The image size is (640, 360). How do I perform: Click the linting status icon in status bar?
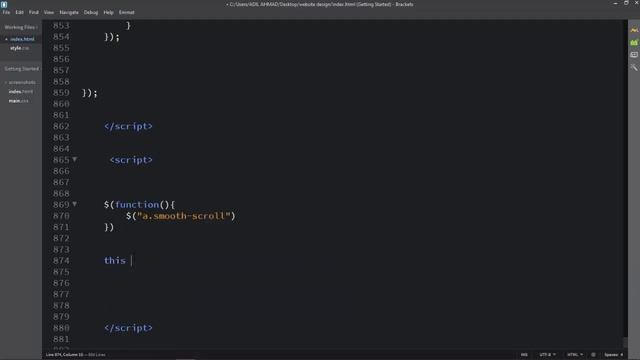(x=593, y=355)
